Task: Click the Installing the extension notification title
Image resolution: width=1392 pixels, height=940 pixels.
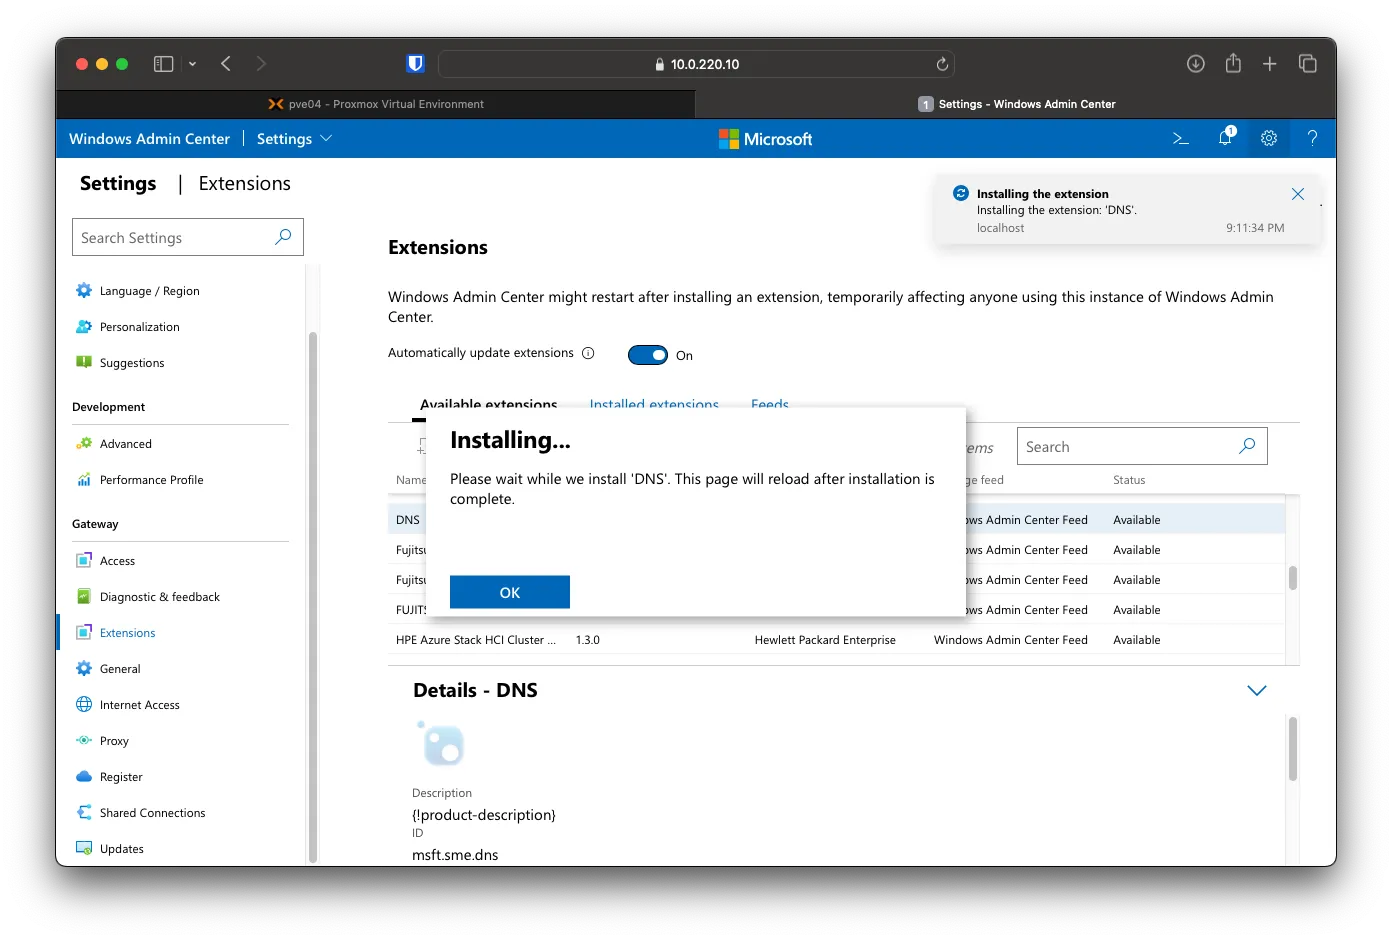Action: tap(1042, 194)
